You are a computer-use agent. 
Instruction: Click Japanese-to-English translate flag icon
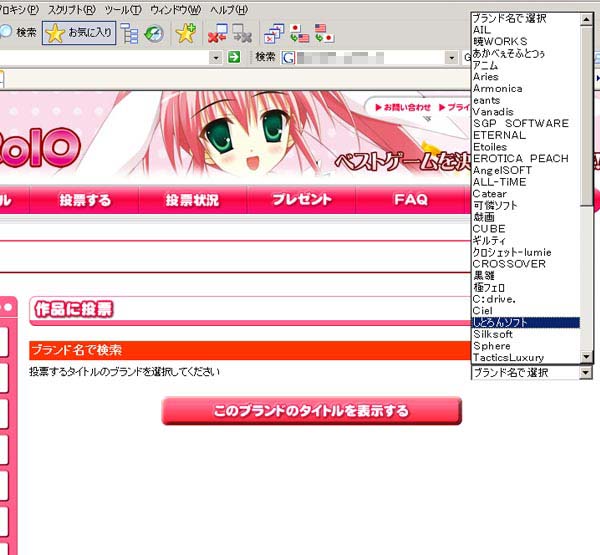click(x=299, y=33)
